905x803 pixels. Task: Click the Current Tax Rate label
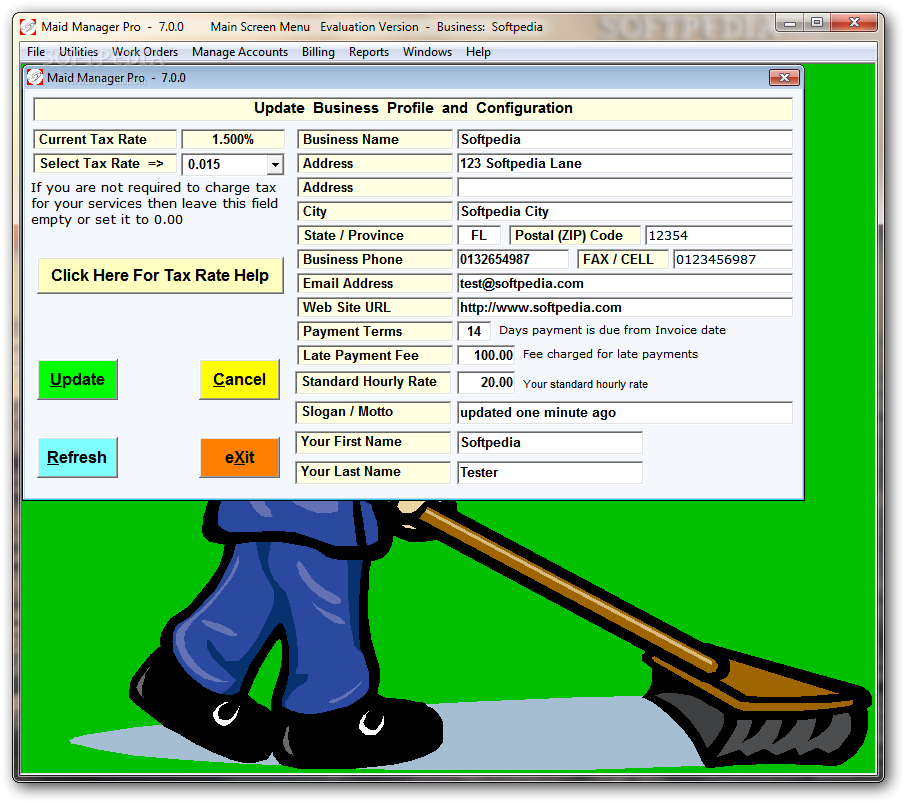105,140
